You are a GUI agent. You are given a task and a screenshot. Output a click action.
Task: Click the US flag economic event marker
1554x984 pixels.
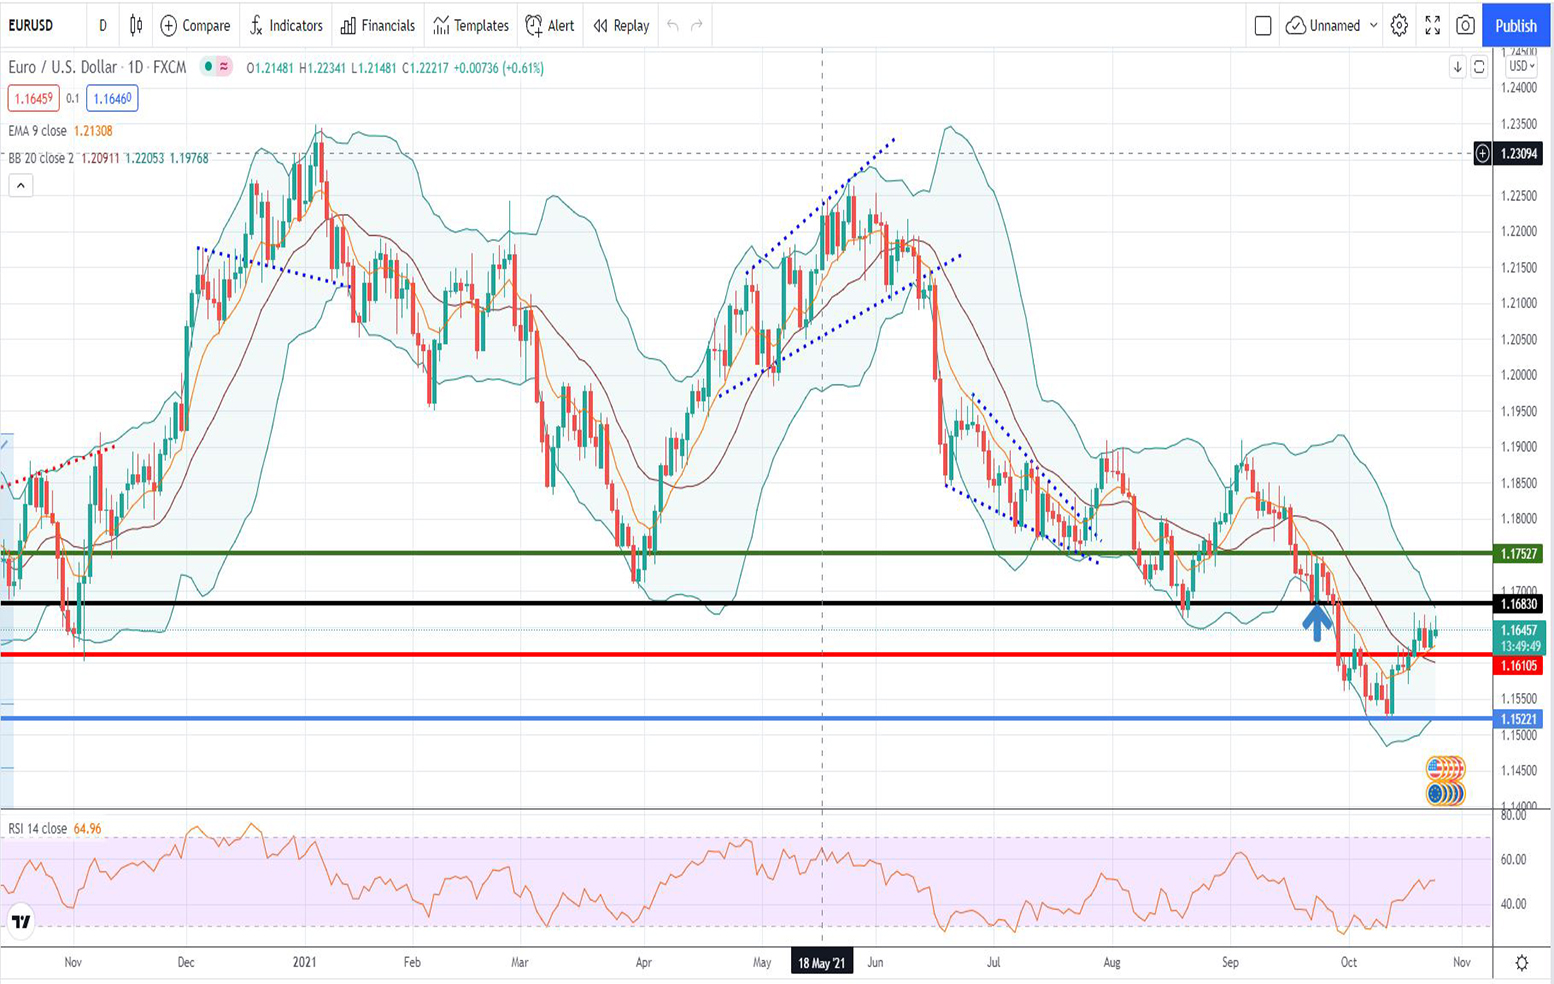click(x=1444, y=768)
